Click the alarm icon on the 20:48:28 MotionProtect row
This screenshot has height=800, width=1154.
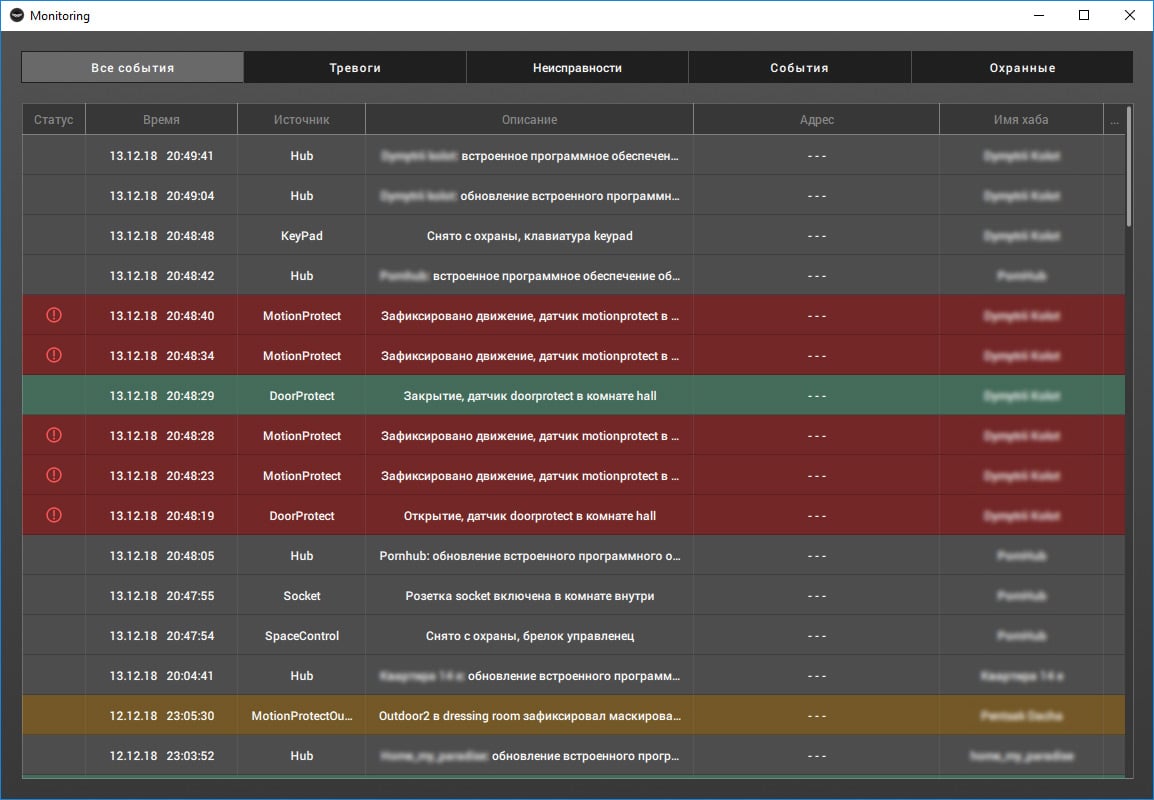click(53, 435)
